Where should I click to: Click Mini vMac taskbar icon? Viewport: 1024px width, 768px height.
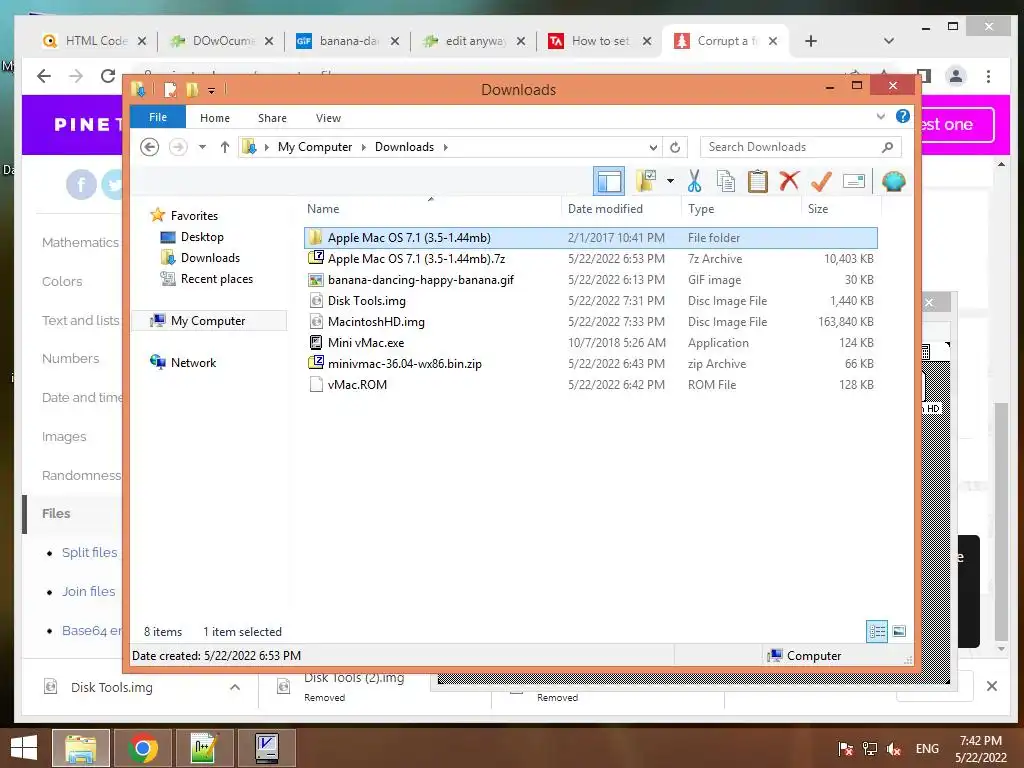(266, 748)
